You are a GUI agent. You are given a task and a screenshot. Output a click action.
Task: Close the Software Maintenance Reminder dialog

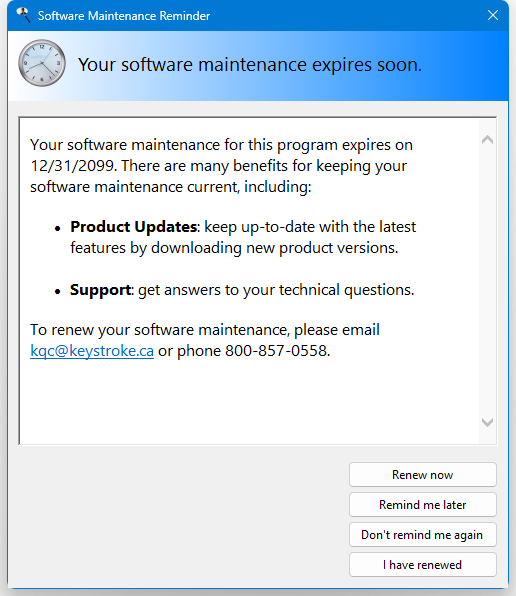tap(493, 15)
